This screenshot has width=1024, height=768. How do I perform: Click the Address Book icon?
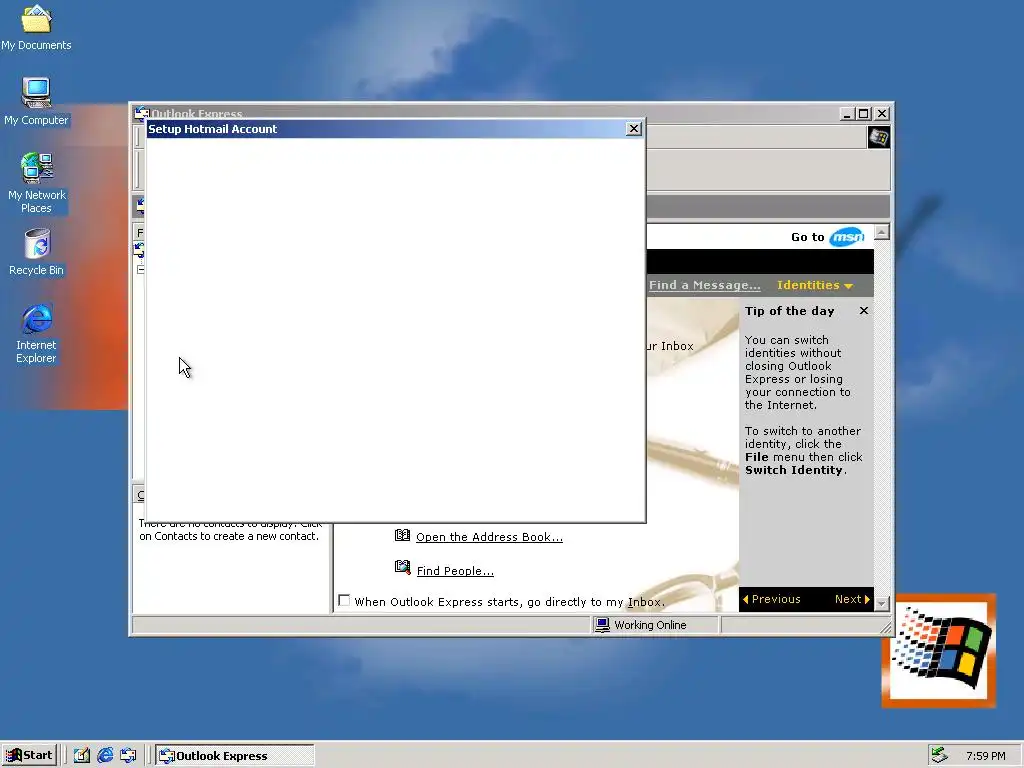tap(402, 536)
